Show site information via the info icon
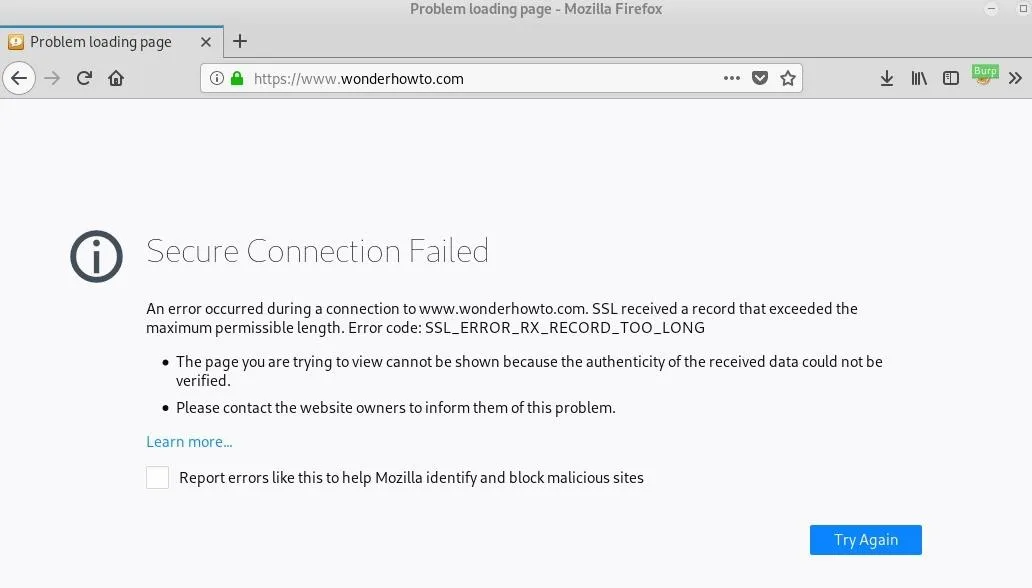Screen dimensions: 1032x588 217,78
